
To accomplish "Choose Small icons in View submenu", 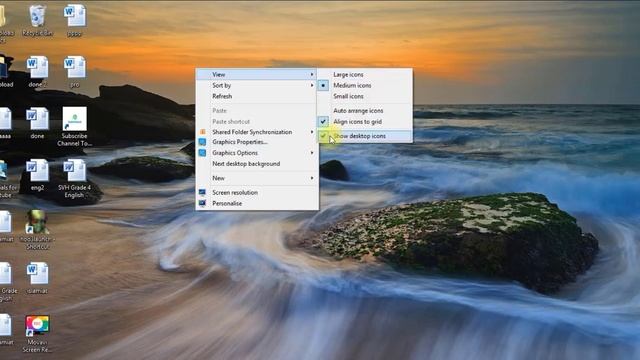I will click(x=365, y=96).
